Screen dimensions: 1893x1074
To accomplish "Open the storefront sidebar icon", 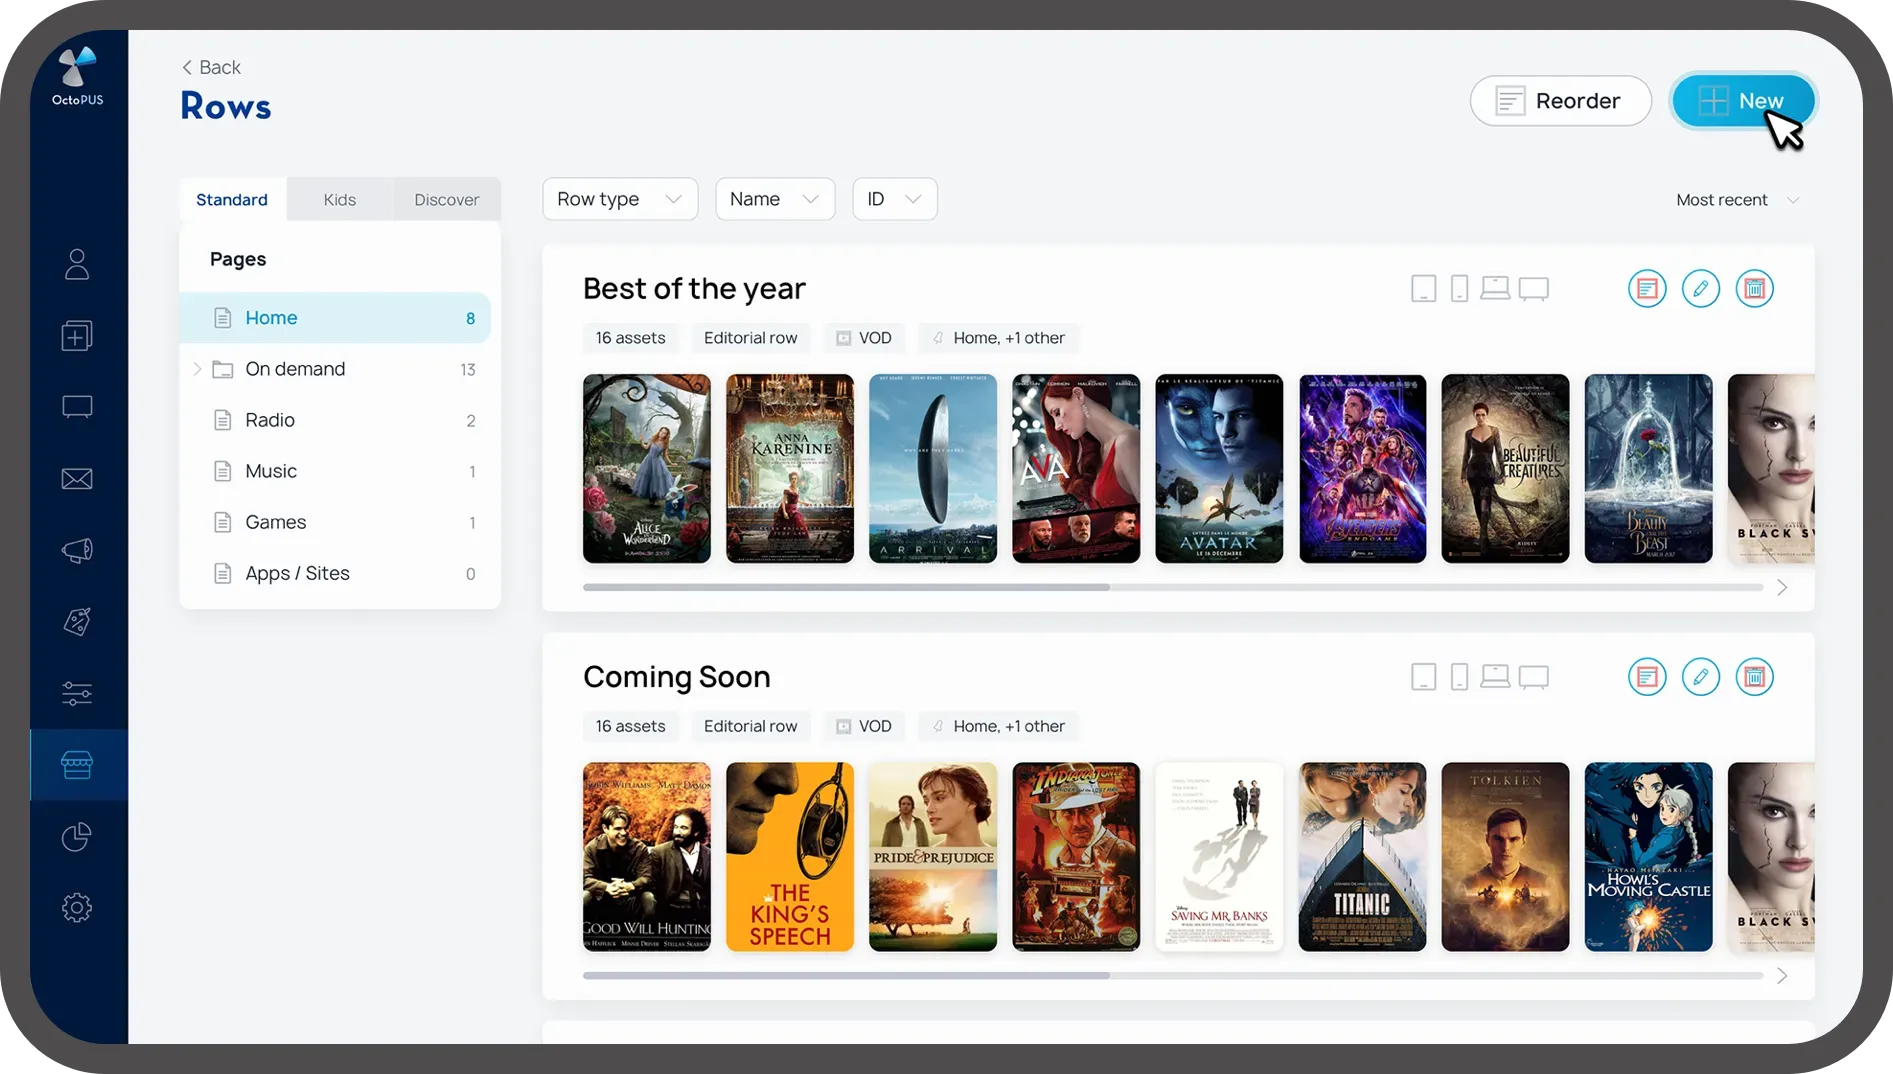I will tap(77, 765).
